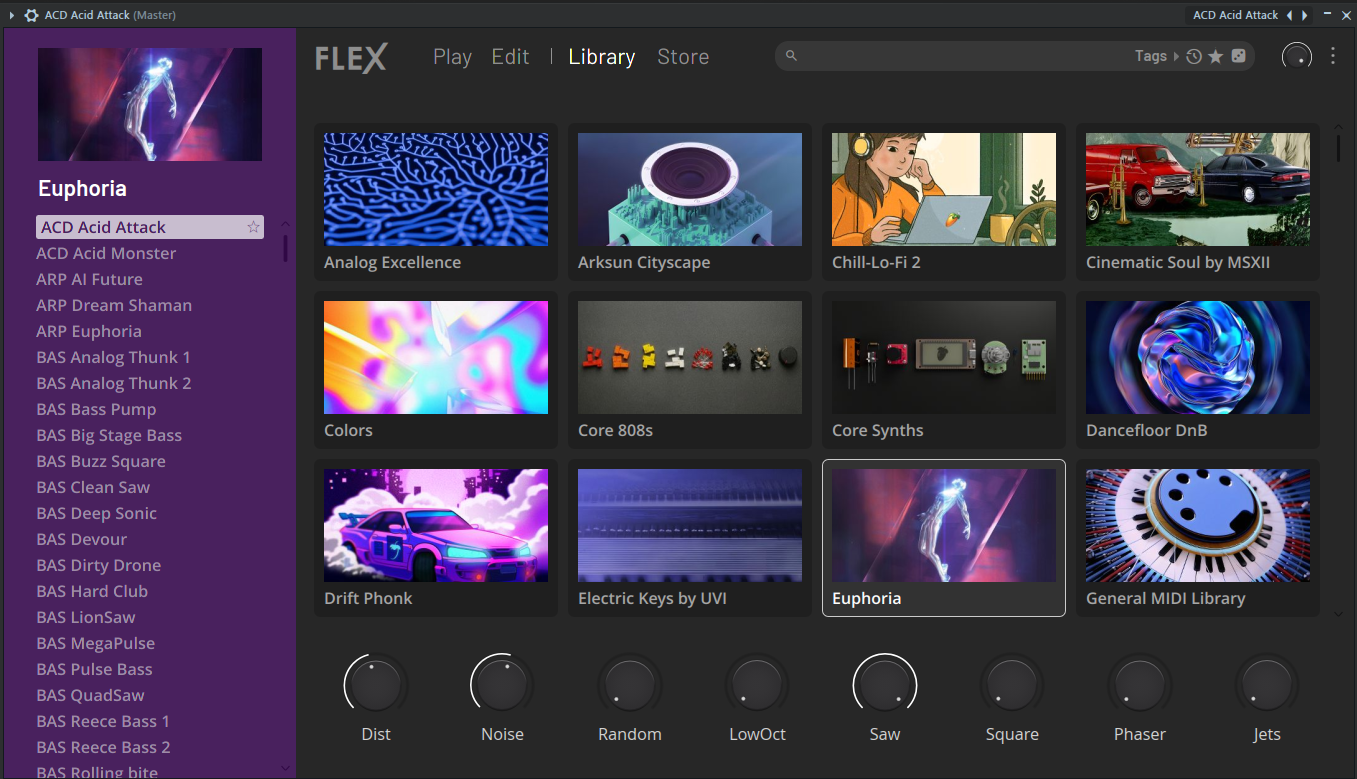Select the ARP AI Future preset

(x=89, y=279)
